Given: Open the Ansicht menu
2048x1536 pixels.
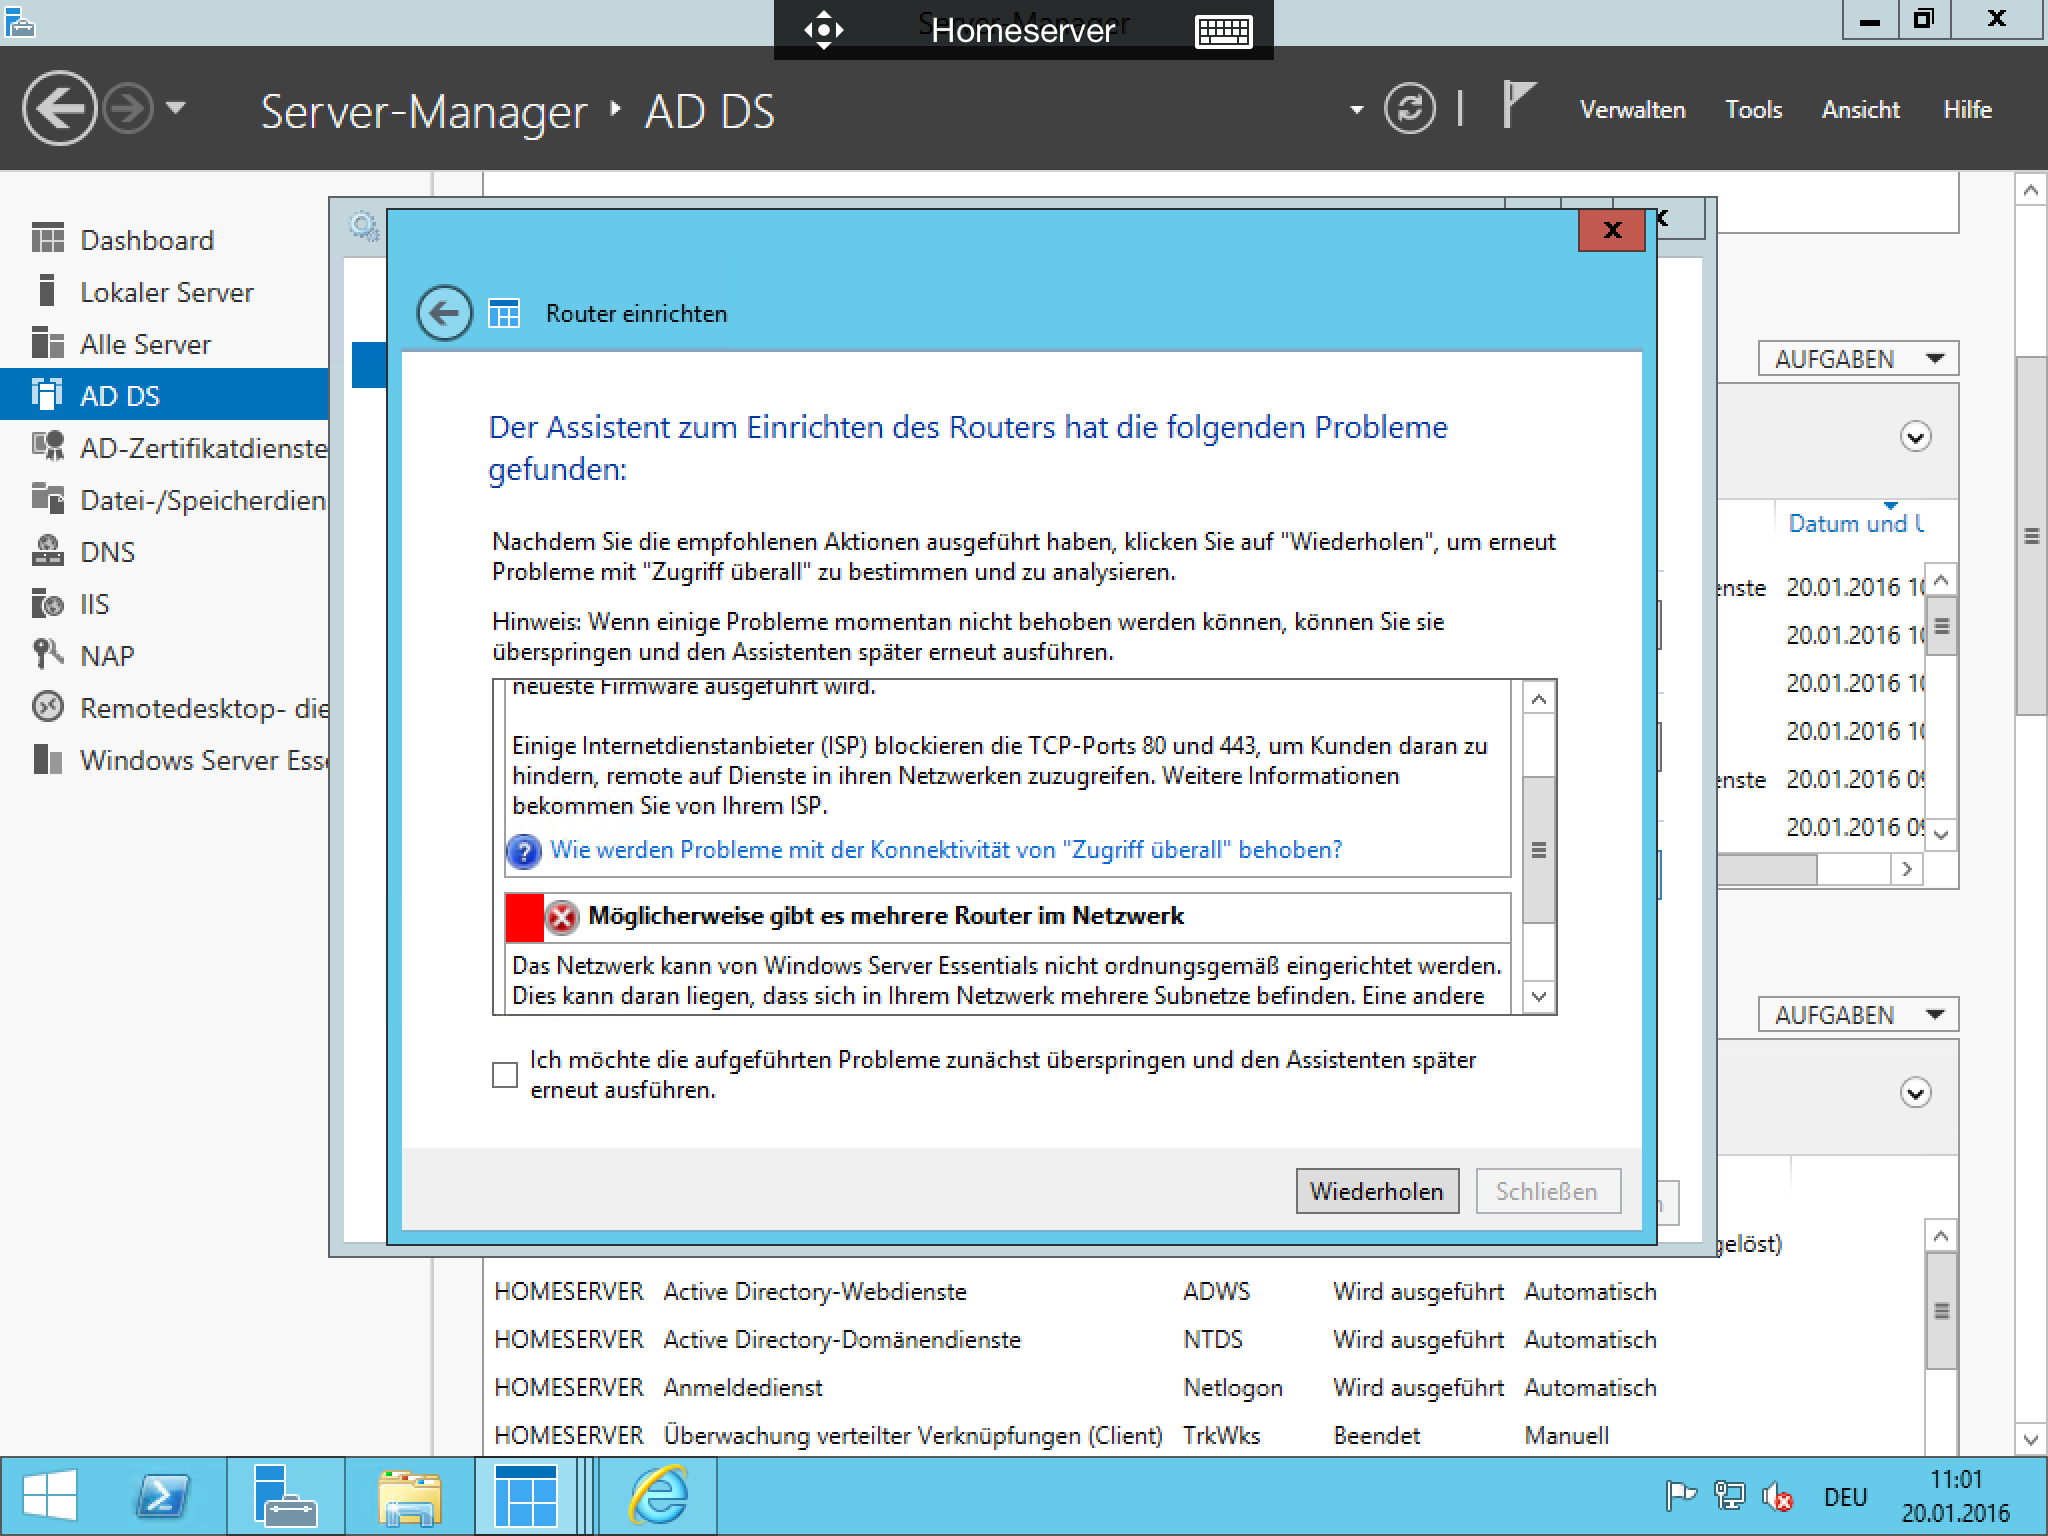Looking at the screenshot, I should coord(1860,109).
